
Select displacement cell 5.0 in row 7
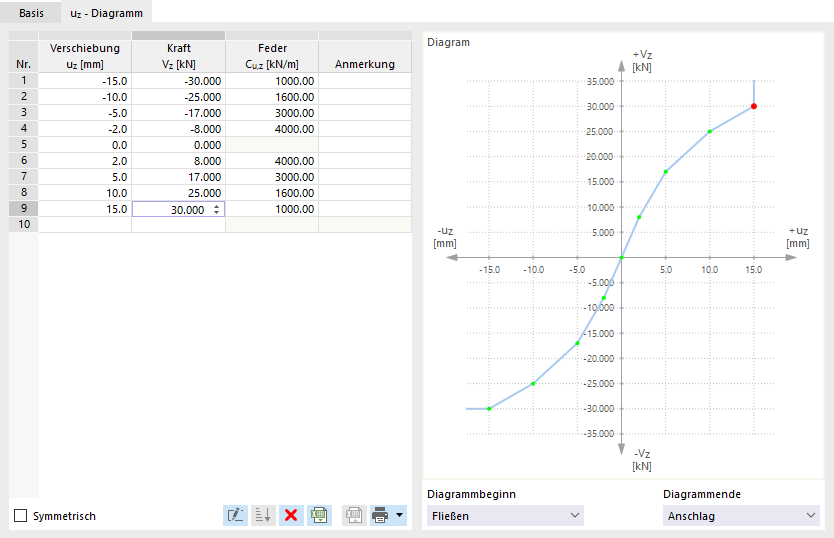tap(85, 177)
